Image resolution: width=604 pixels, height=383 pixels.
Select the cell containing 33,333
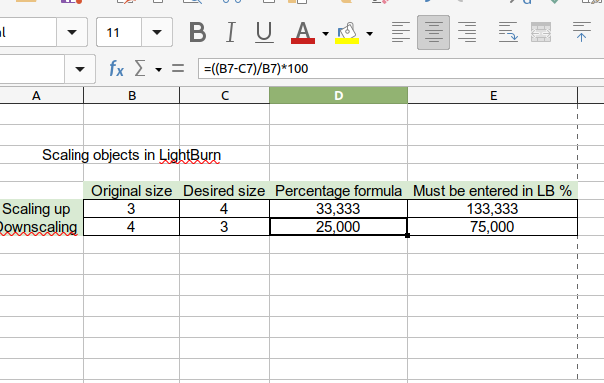click(x=339, y=209)
